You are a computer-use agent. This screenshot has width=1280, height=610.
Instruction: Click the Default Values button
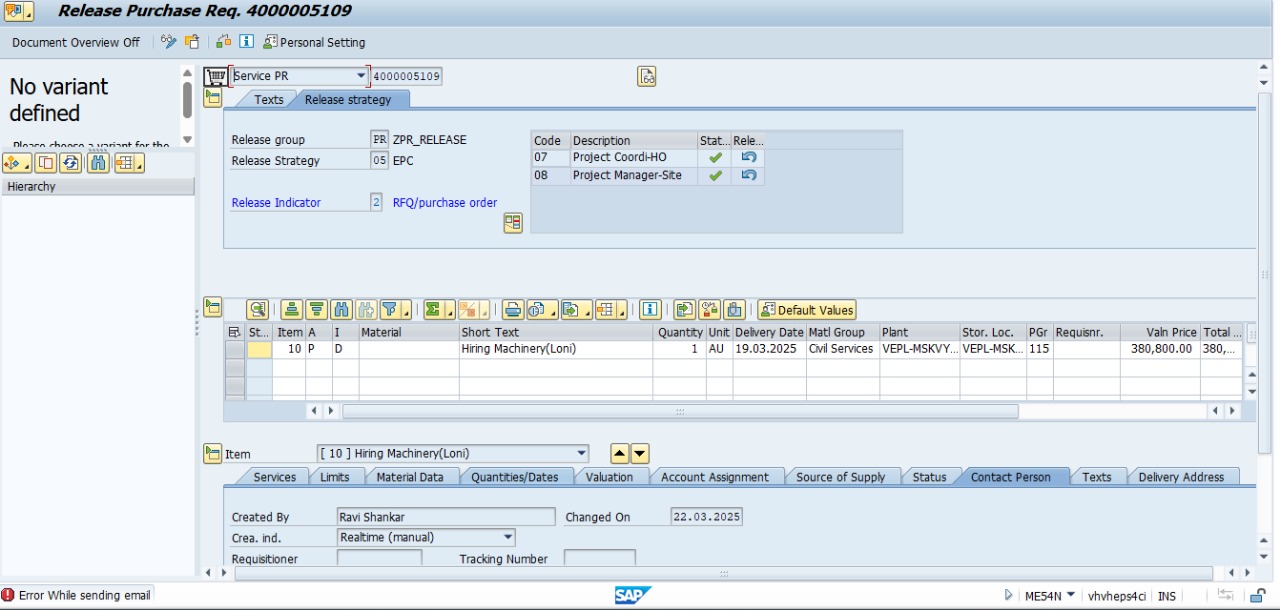point(807,310)
